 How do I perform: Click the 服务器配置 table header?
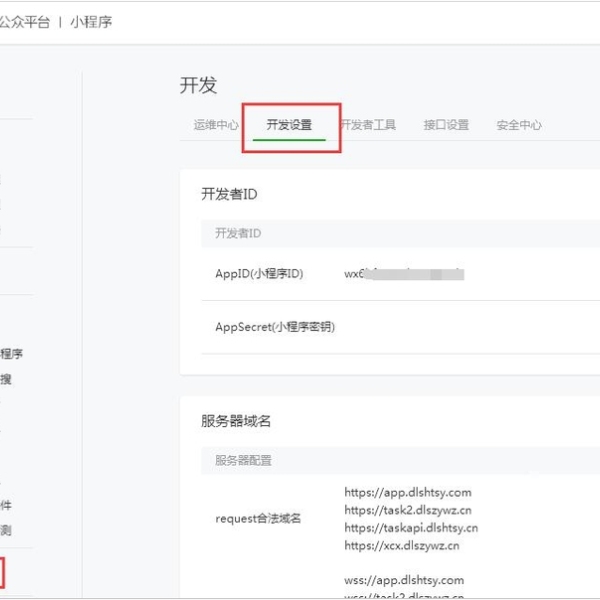tap(243, 461)
